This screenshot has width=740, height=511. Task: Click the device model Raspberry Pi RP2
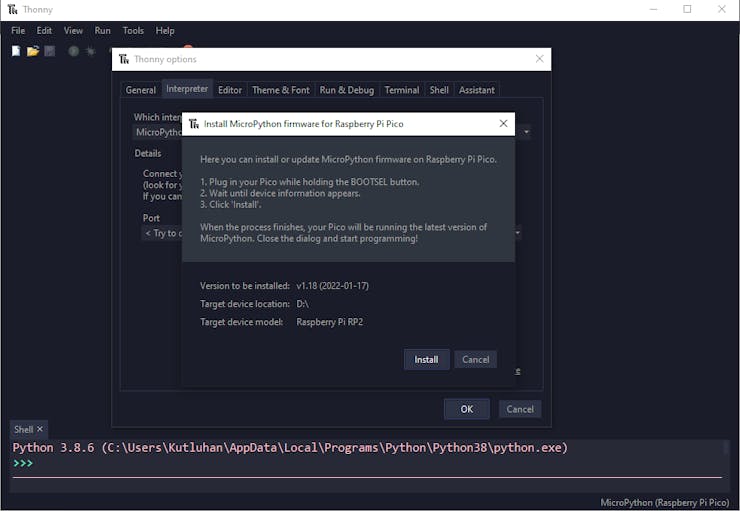[x=329, y=322]
